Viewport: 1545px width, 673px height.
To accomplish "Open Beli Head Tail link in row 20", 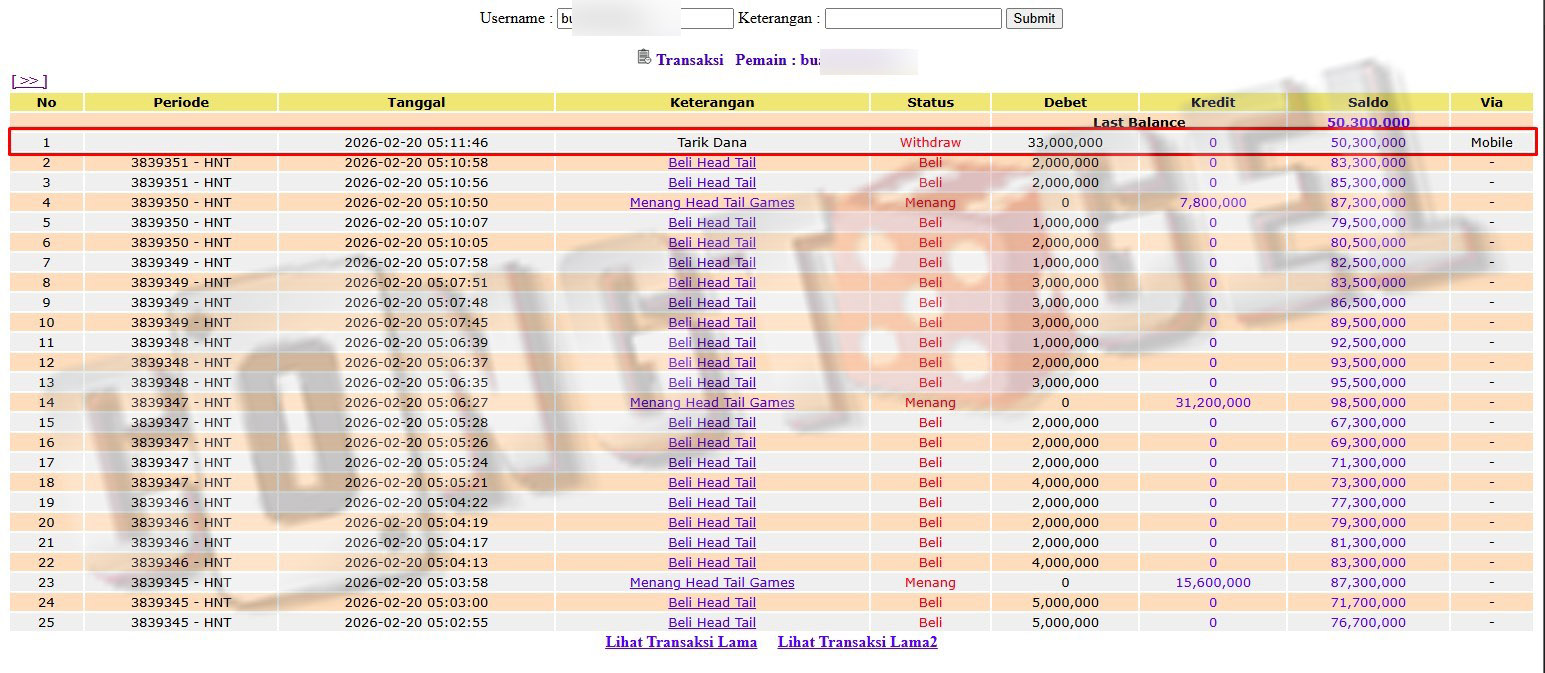I will point(712,522).
